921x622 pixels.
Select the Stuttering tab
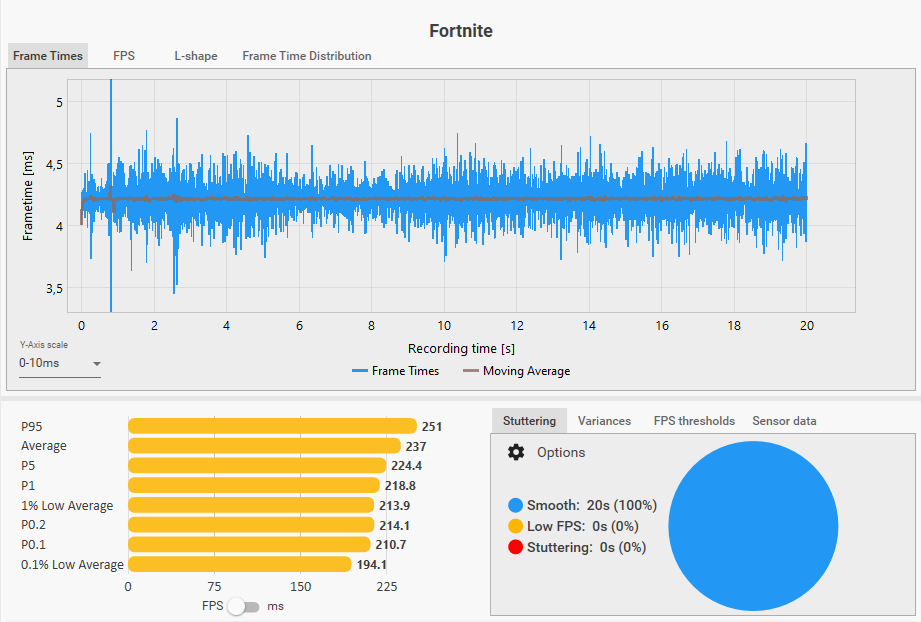529,421
